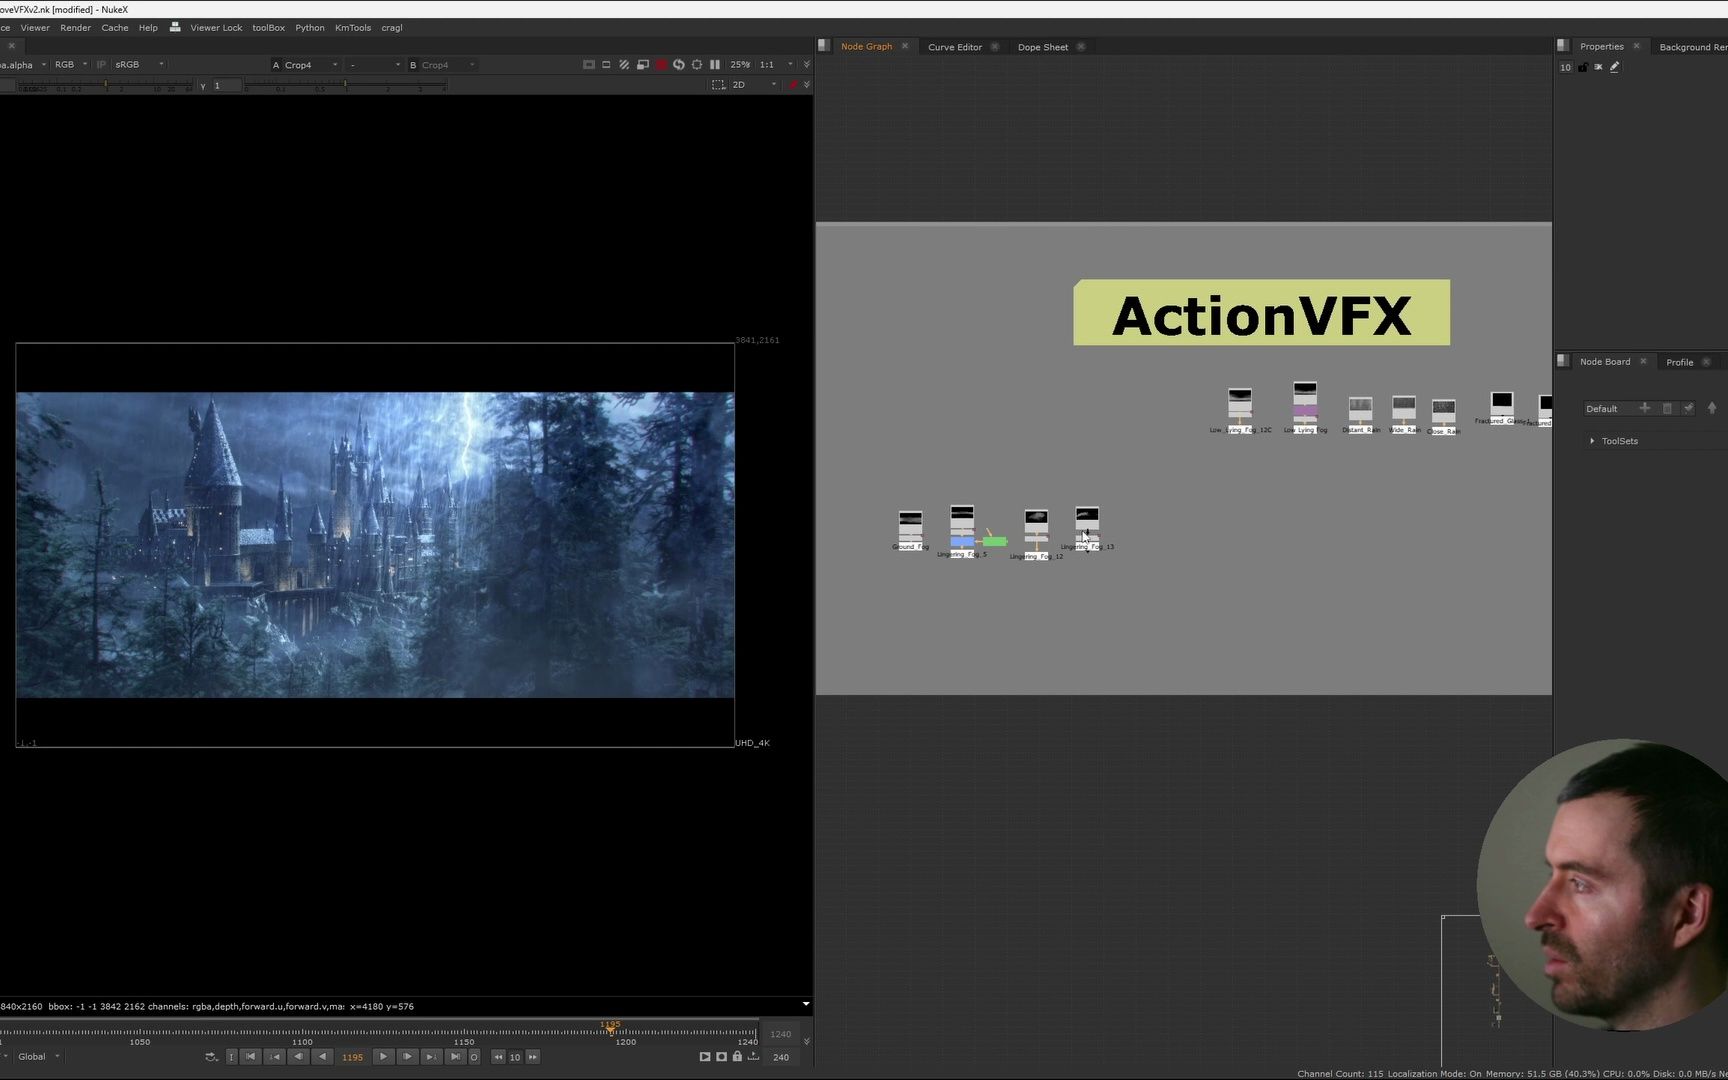
Task: Open the Help menu
Action: (x=148, y=28)
